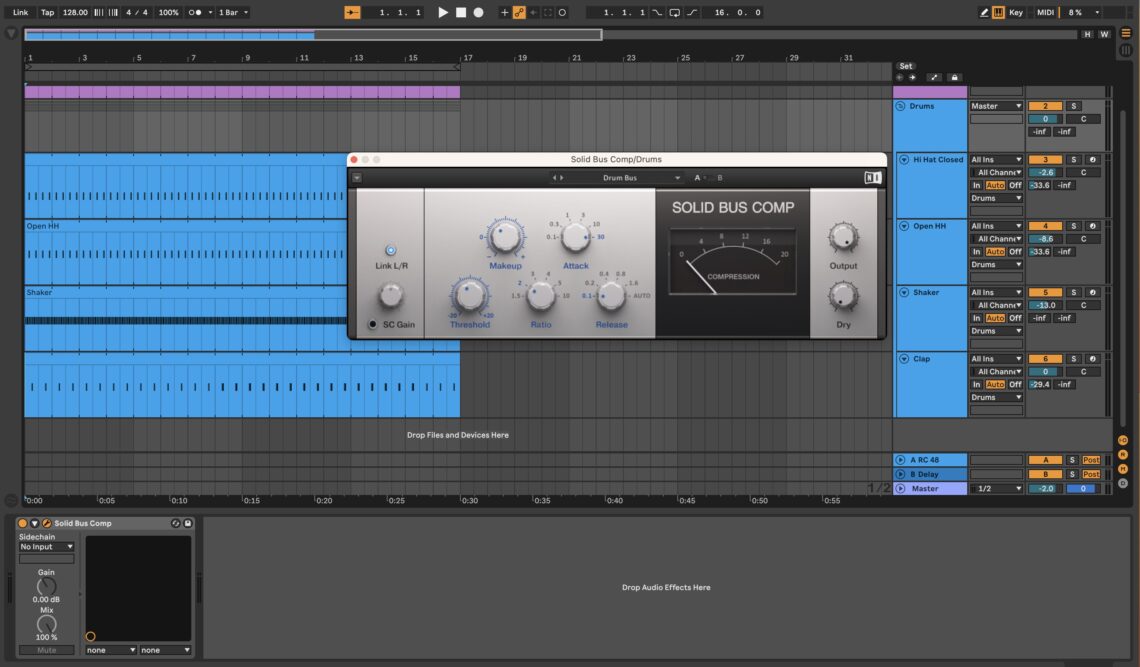Collapse the Drums group track

point(900,106)
